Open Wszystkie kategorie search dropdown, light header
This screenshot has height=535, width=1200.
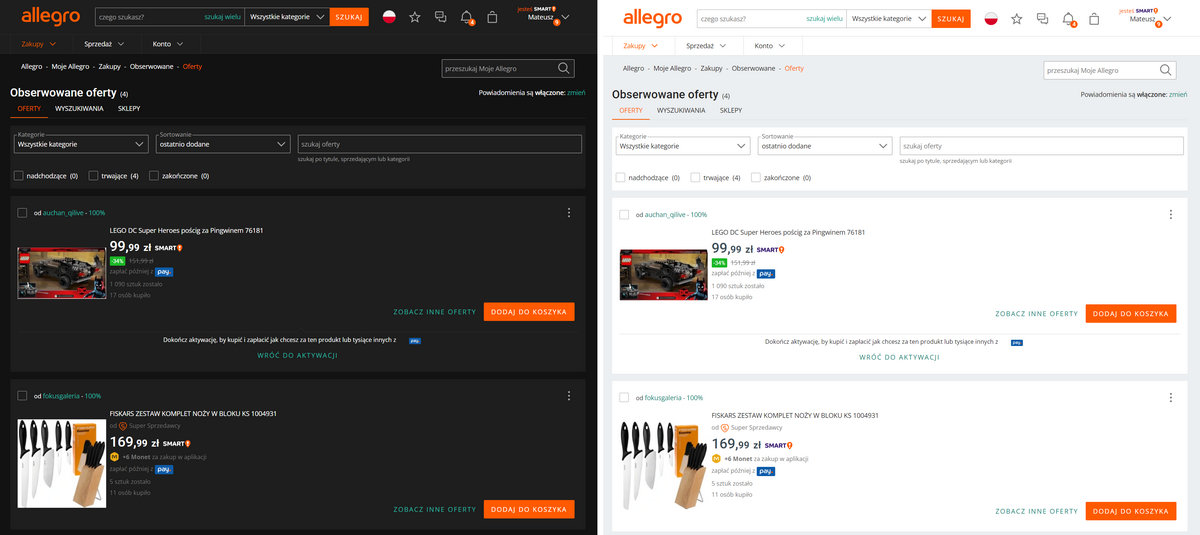890,18
